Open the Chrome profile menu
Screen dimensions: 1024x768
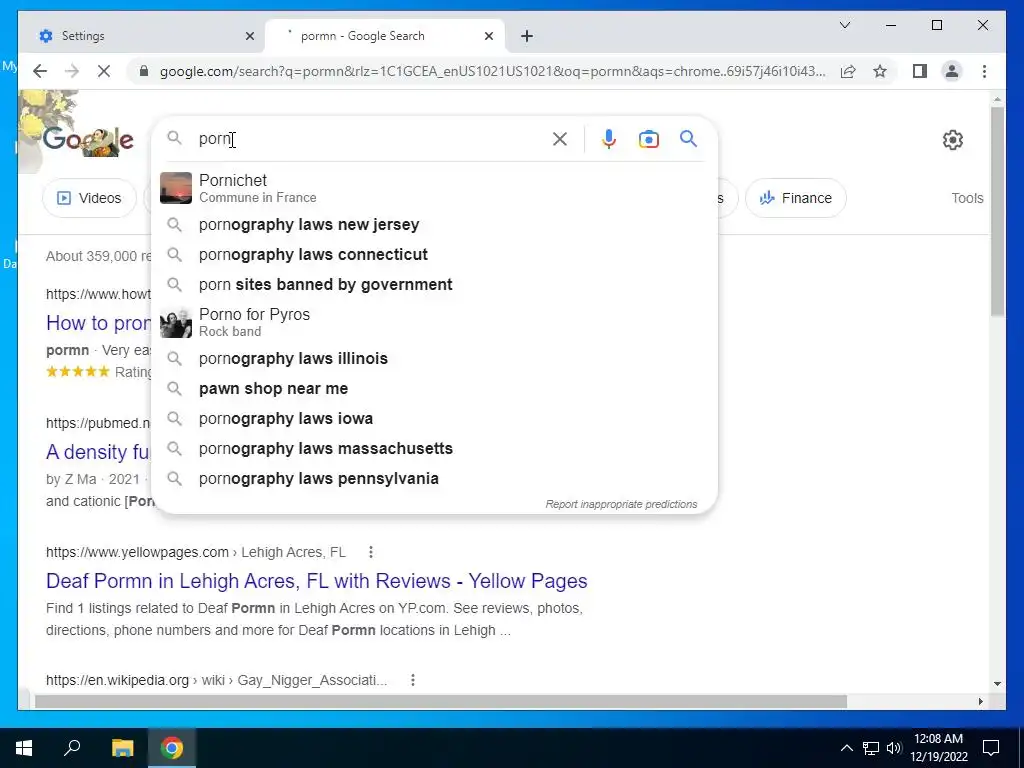pyautogui.click(x=952, y=71)
